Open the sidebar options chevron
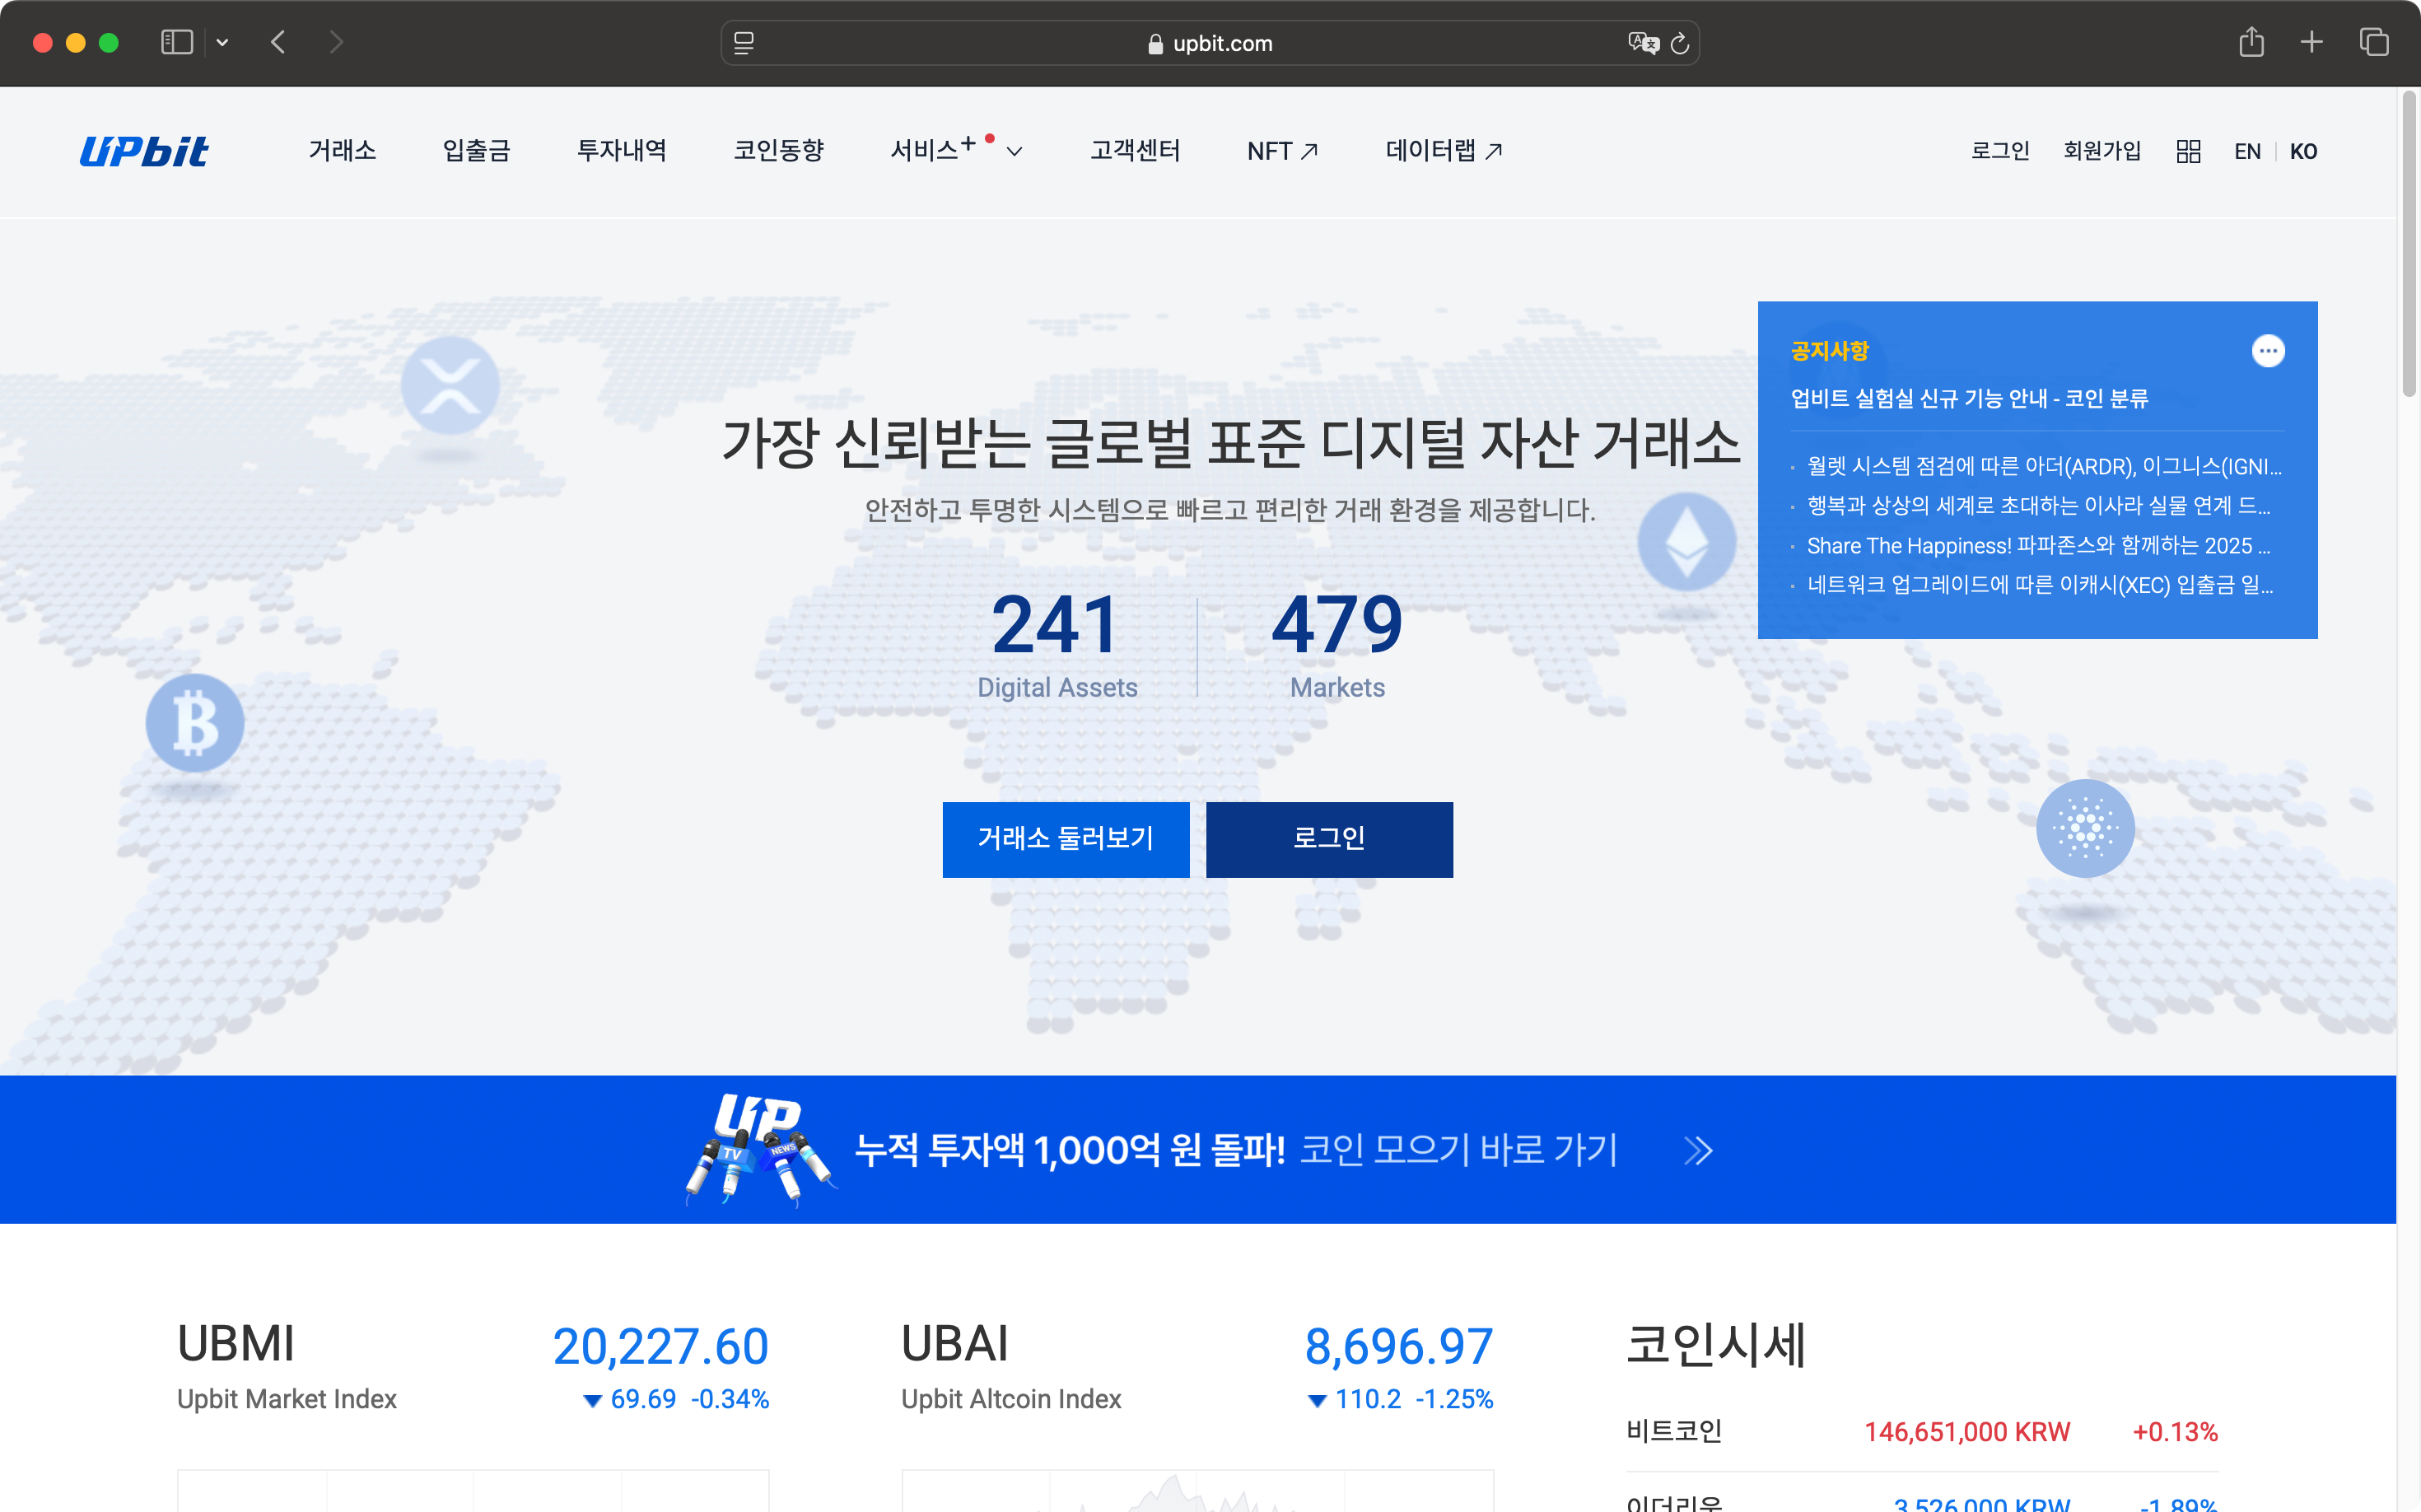Screen dimensions: 2421x1512 click(222, 42)
